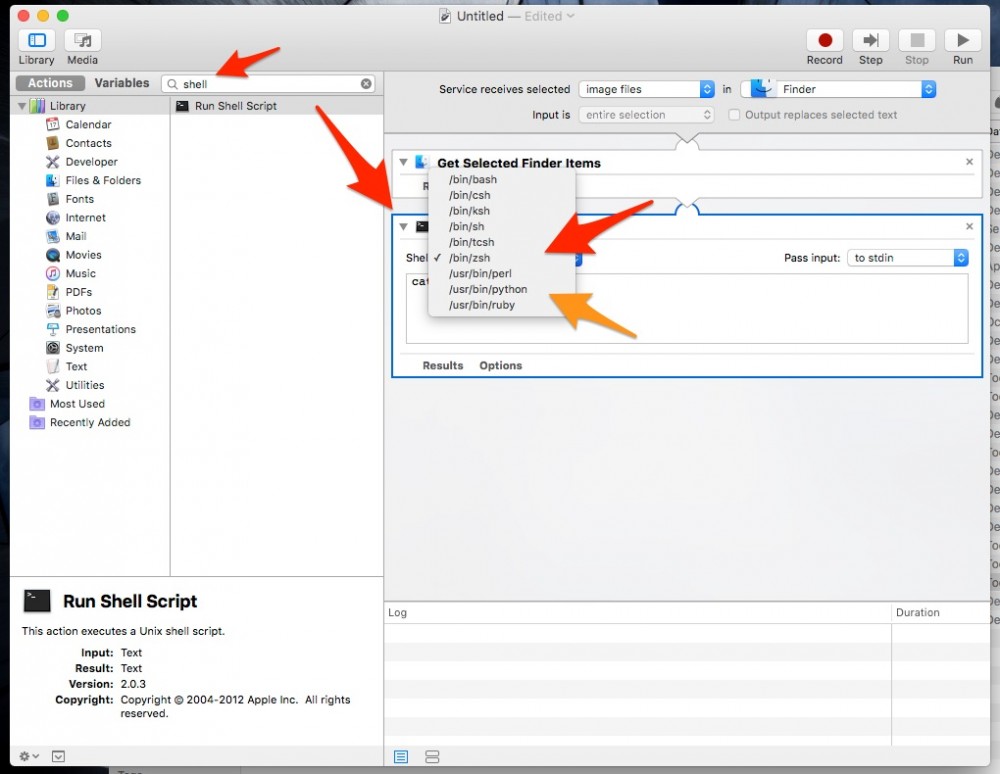Open the Pass input dropdown

coord(906,257)
